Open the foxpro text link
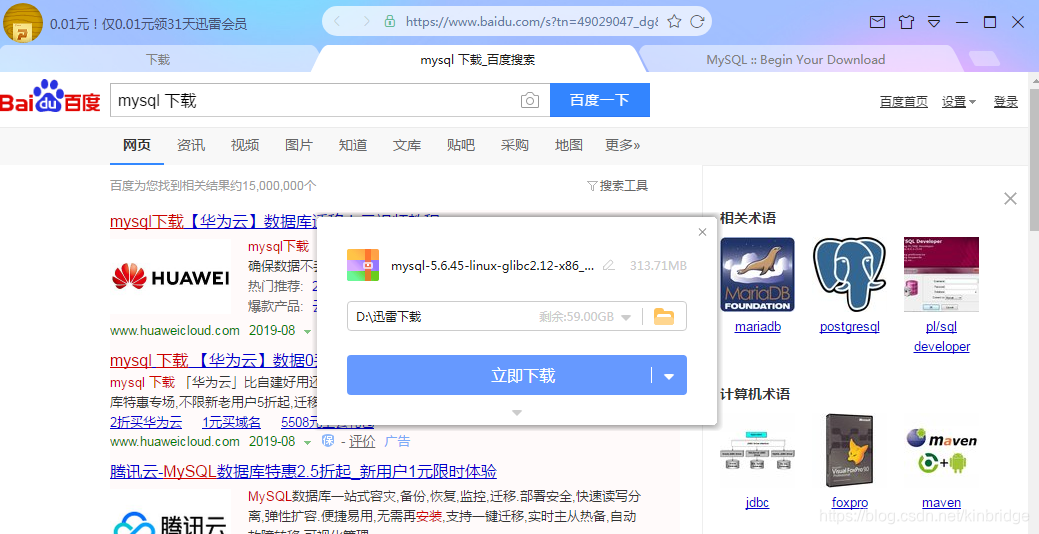 (x=849, y=503)
